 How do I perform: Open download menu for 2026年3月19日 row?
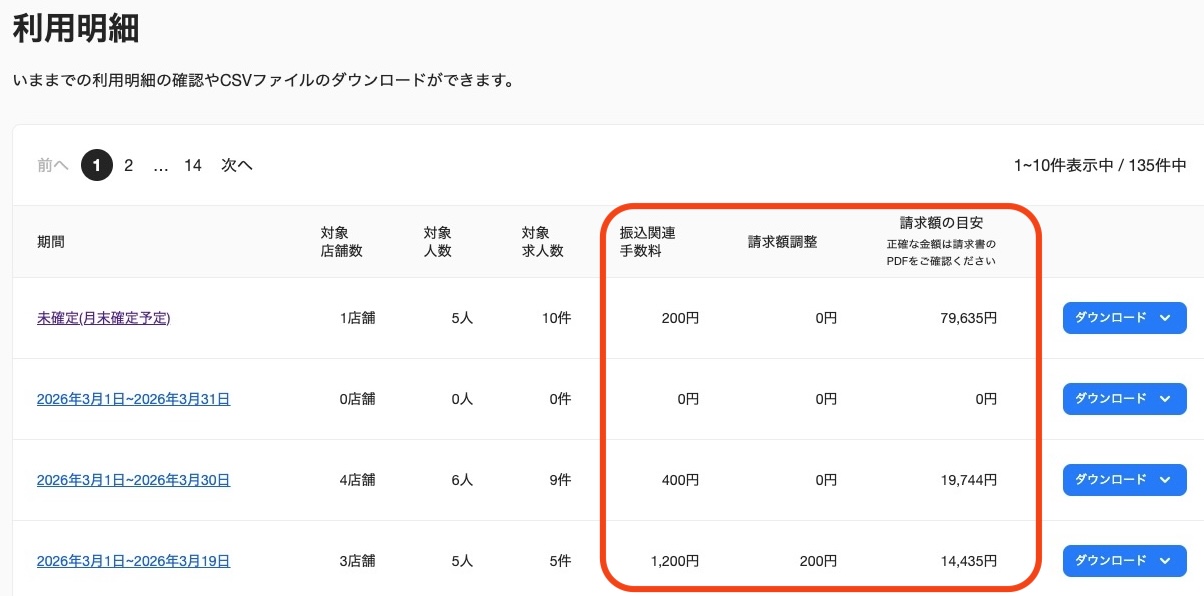coord(1124,561)
